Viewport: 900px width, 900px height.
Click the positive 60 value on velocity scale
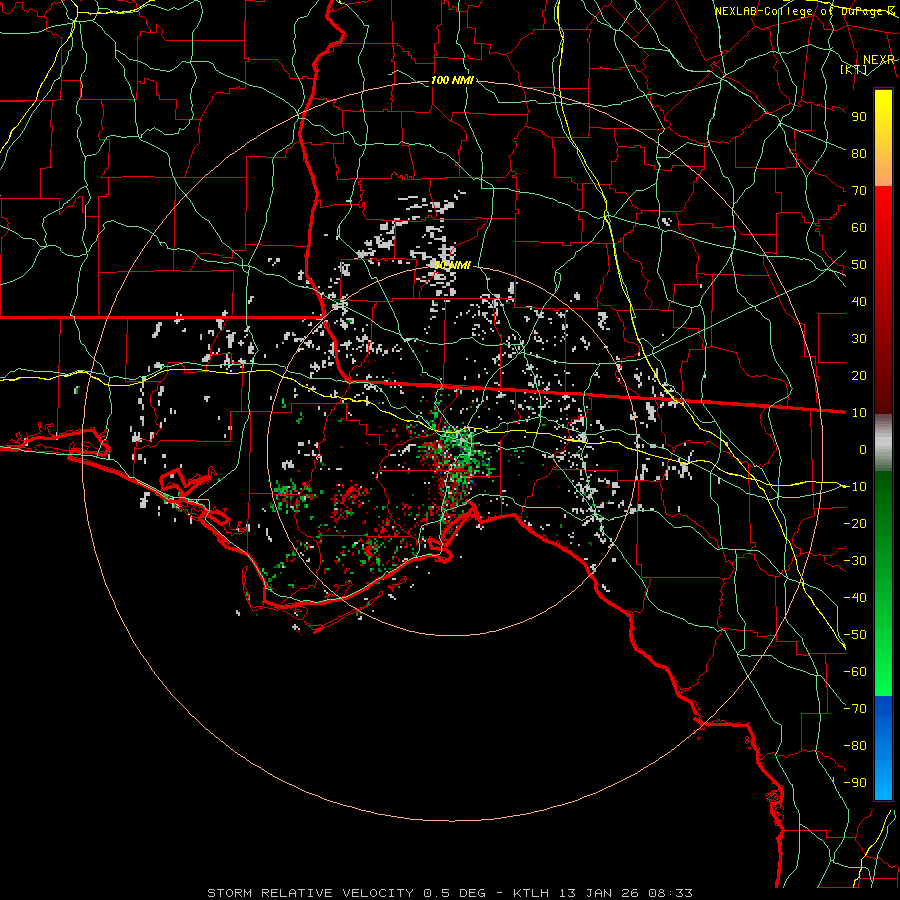(859, 227)
